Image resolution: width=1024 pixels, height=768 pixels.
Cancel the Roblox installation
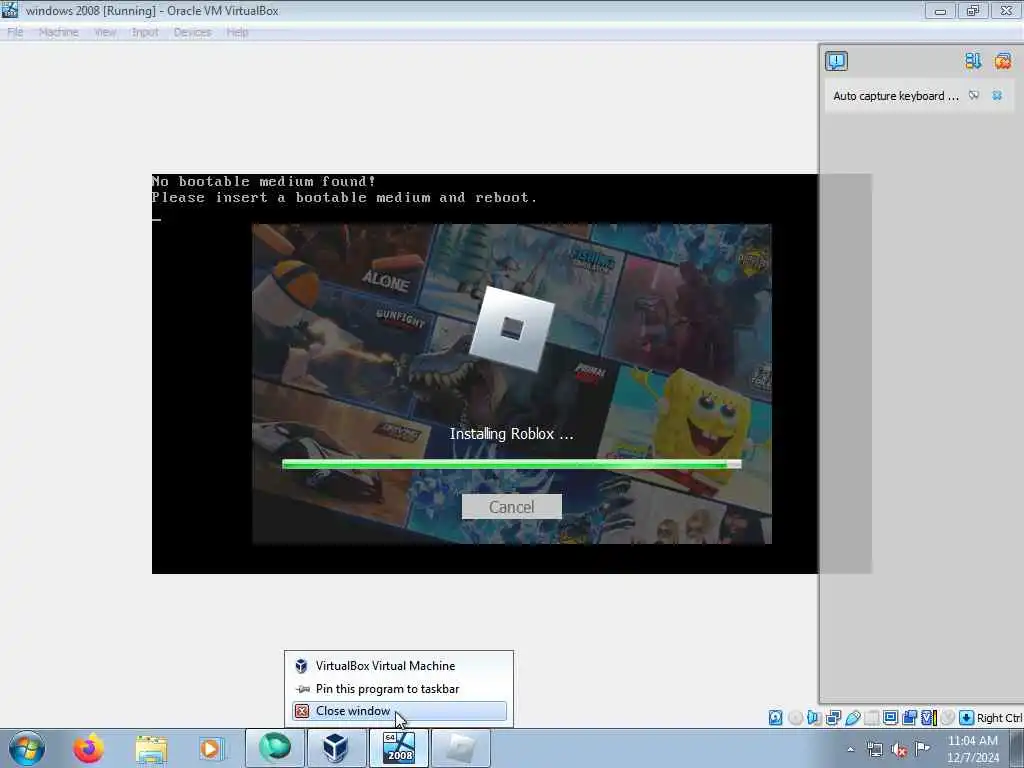click(x=511, y=507)
